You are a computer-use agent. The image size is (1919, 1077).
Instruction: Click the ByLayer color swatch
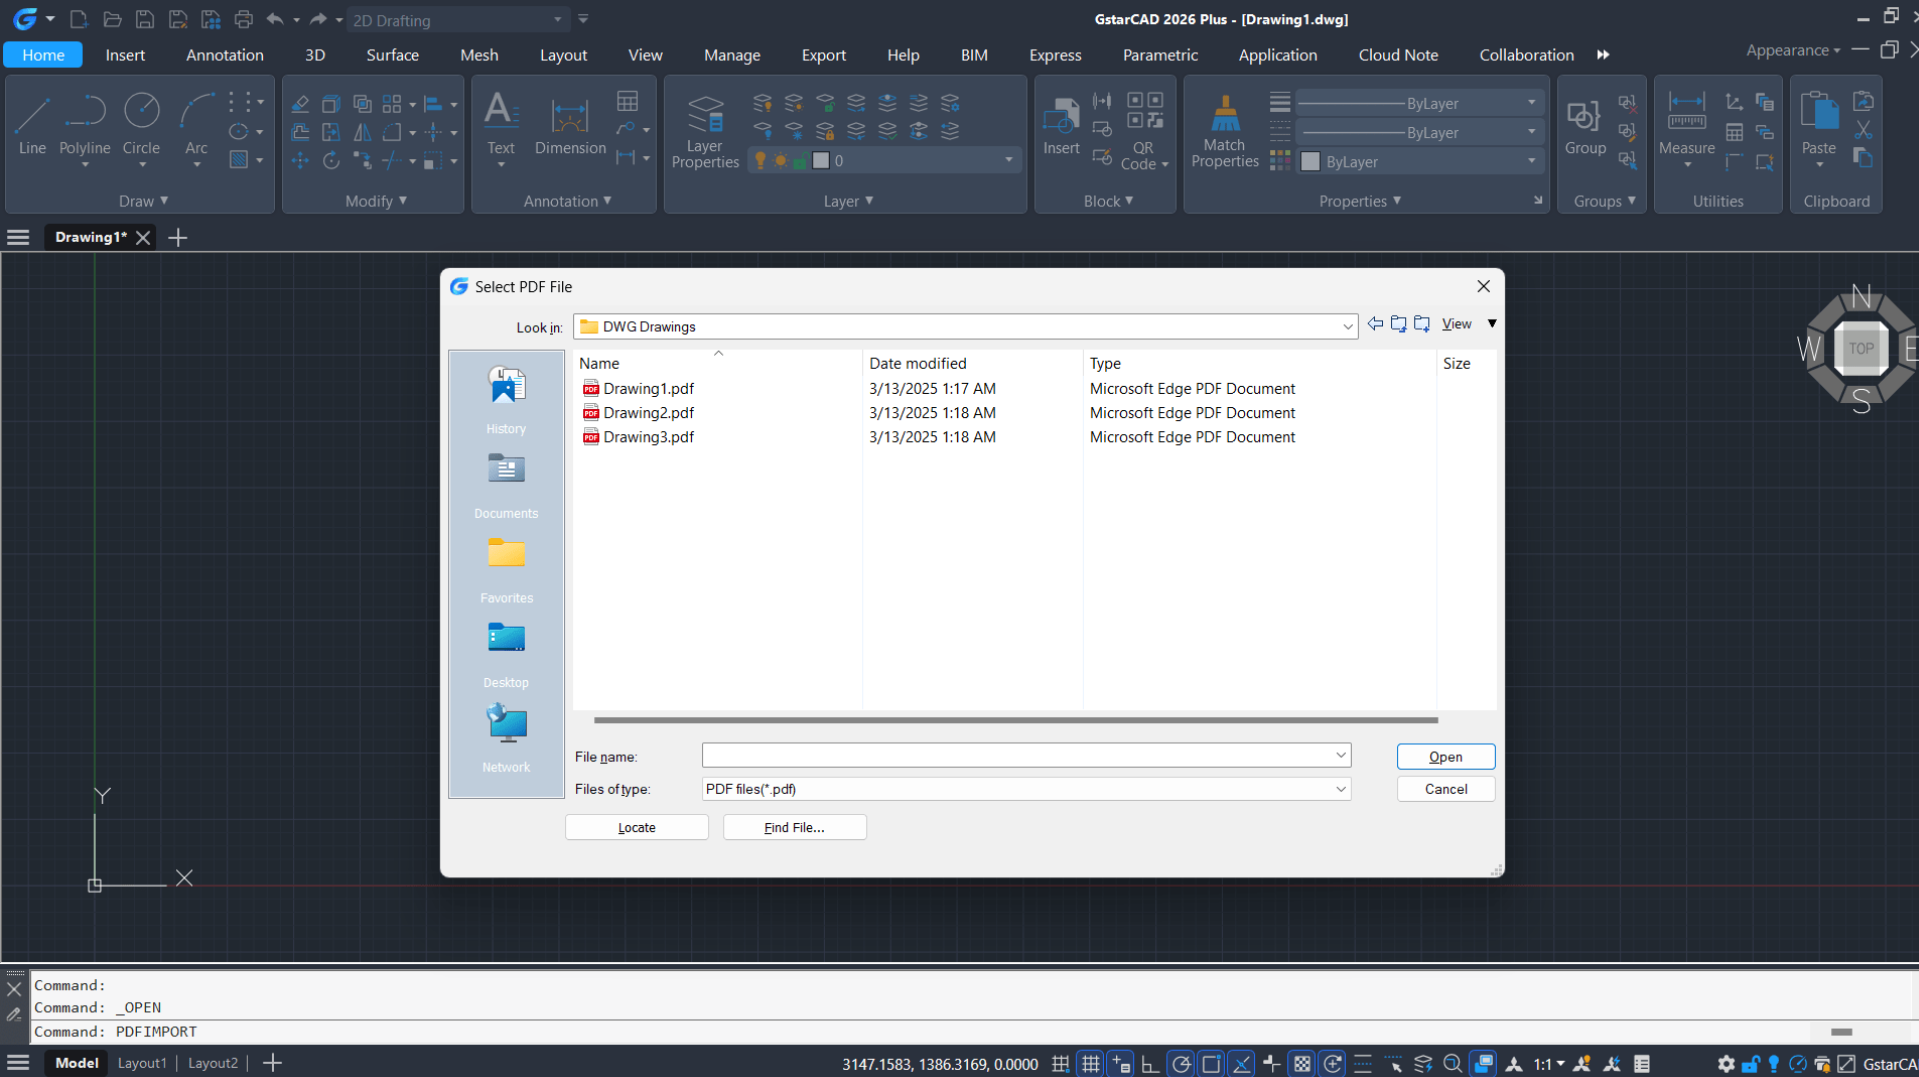point(1310,162)
